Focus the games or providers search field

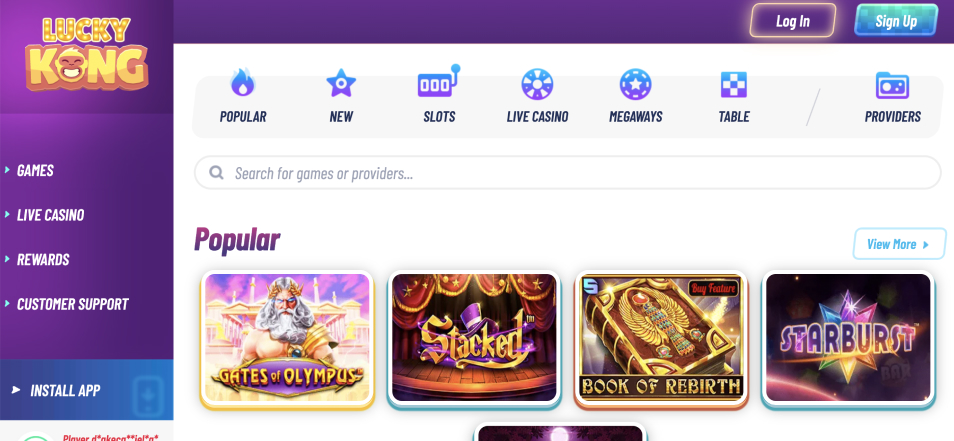(568, 173)
